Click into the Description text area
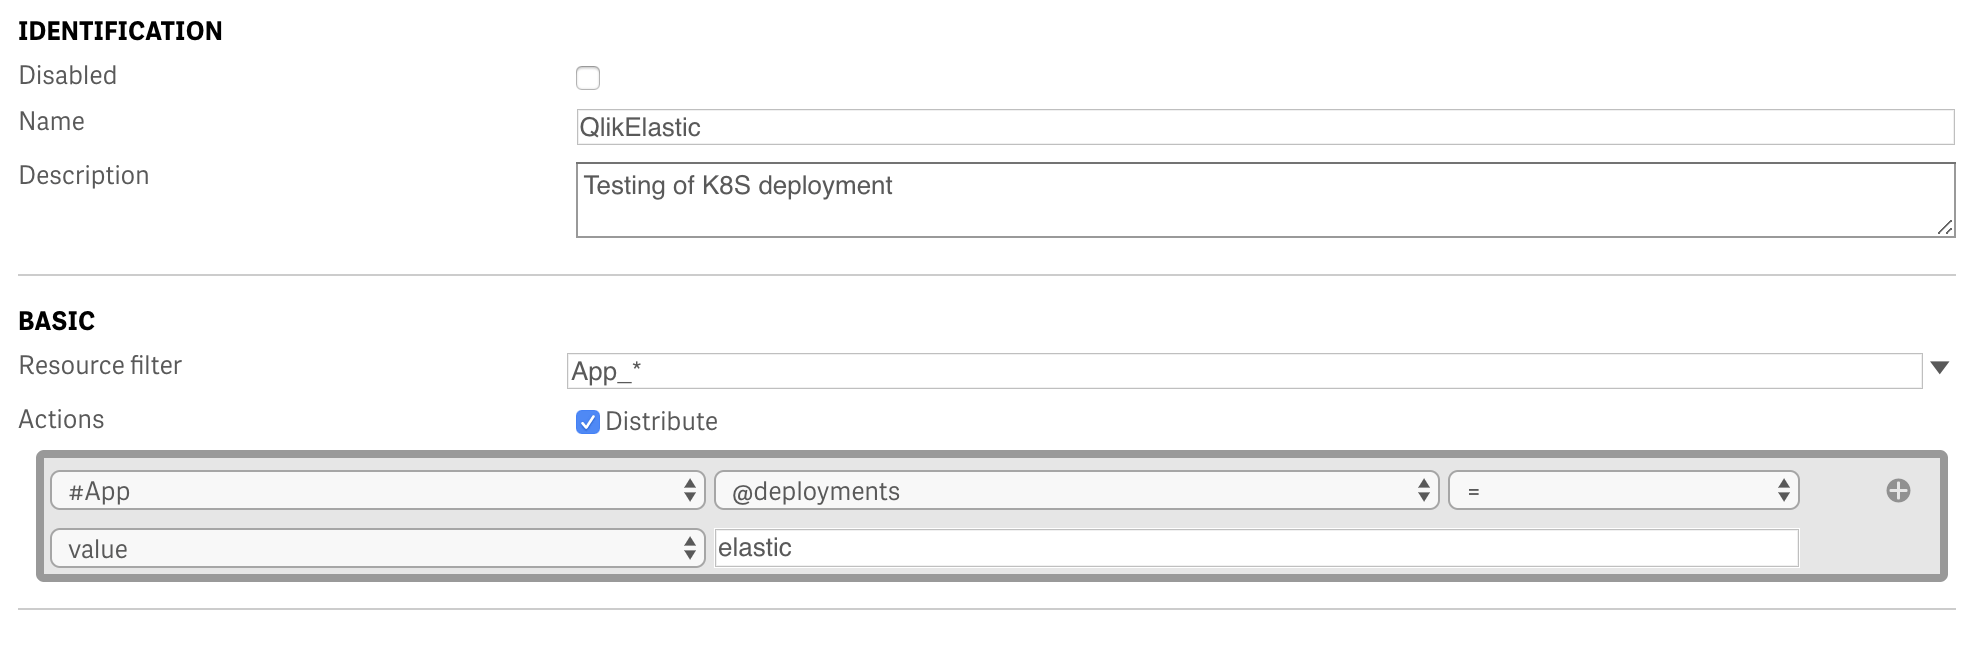 coord(1265,200)
